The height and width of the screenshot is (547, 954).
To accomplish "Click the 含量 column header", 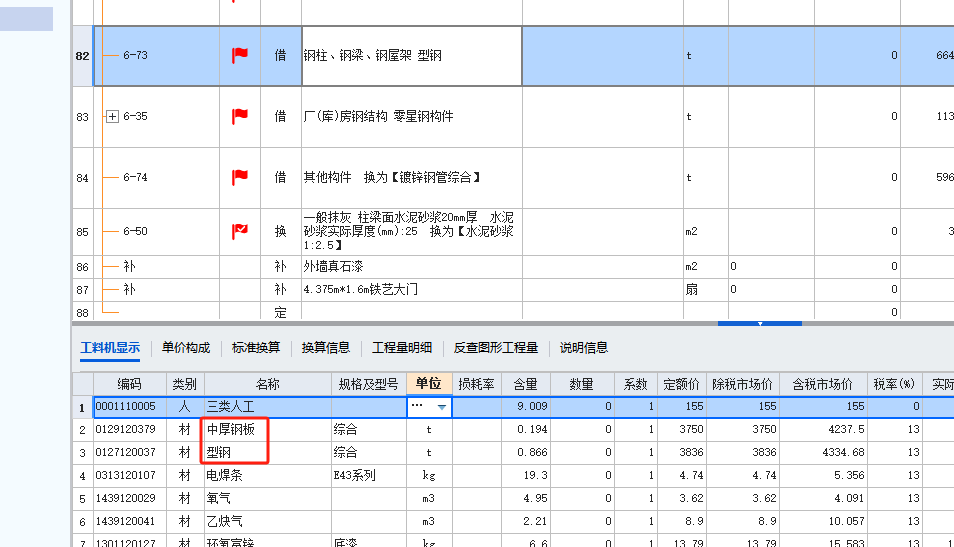I will (x=526, y=384).
